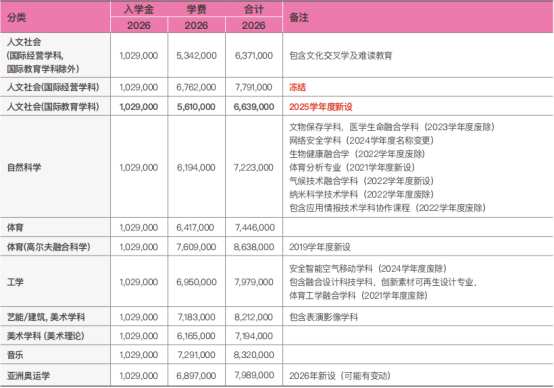
Task: Click the '学费' column header
Action: click(x=196, y=9)
